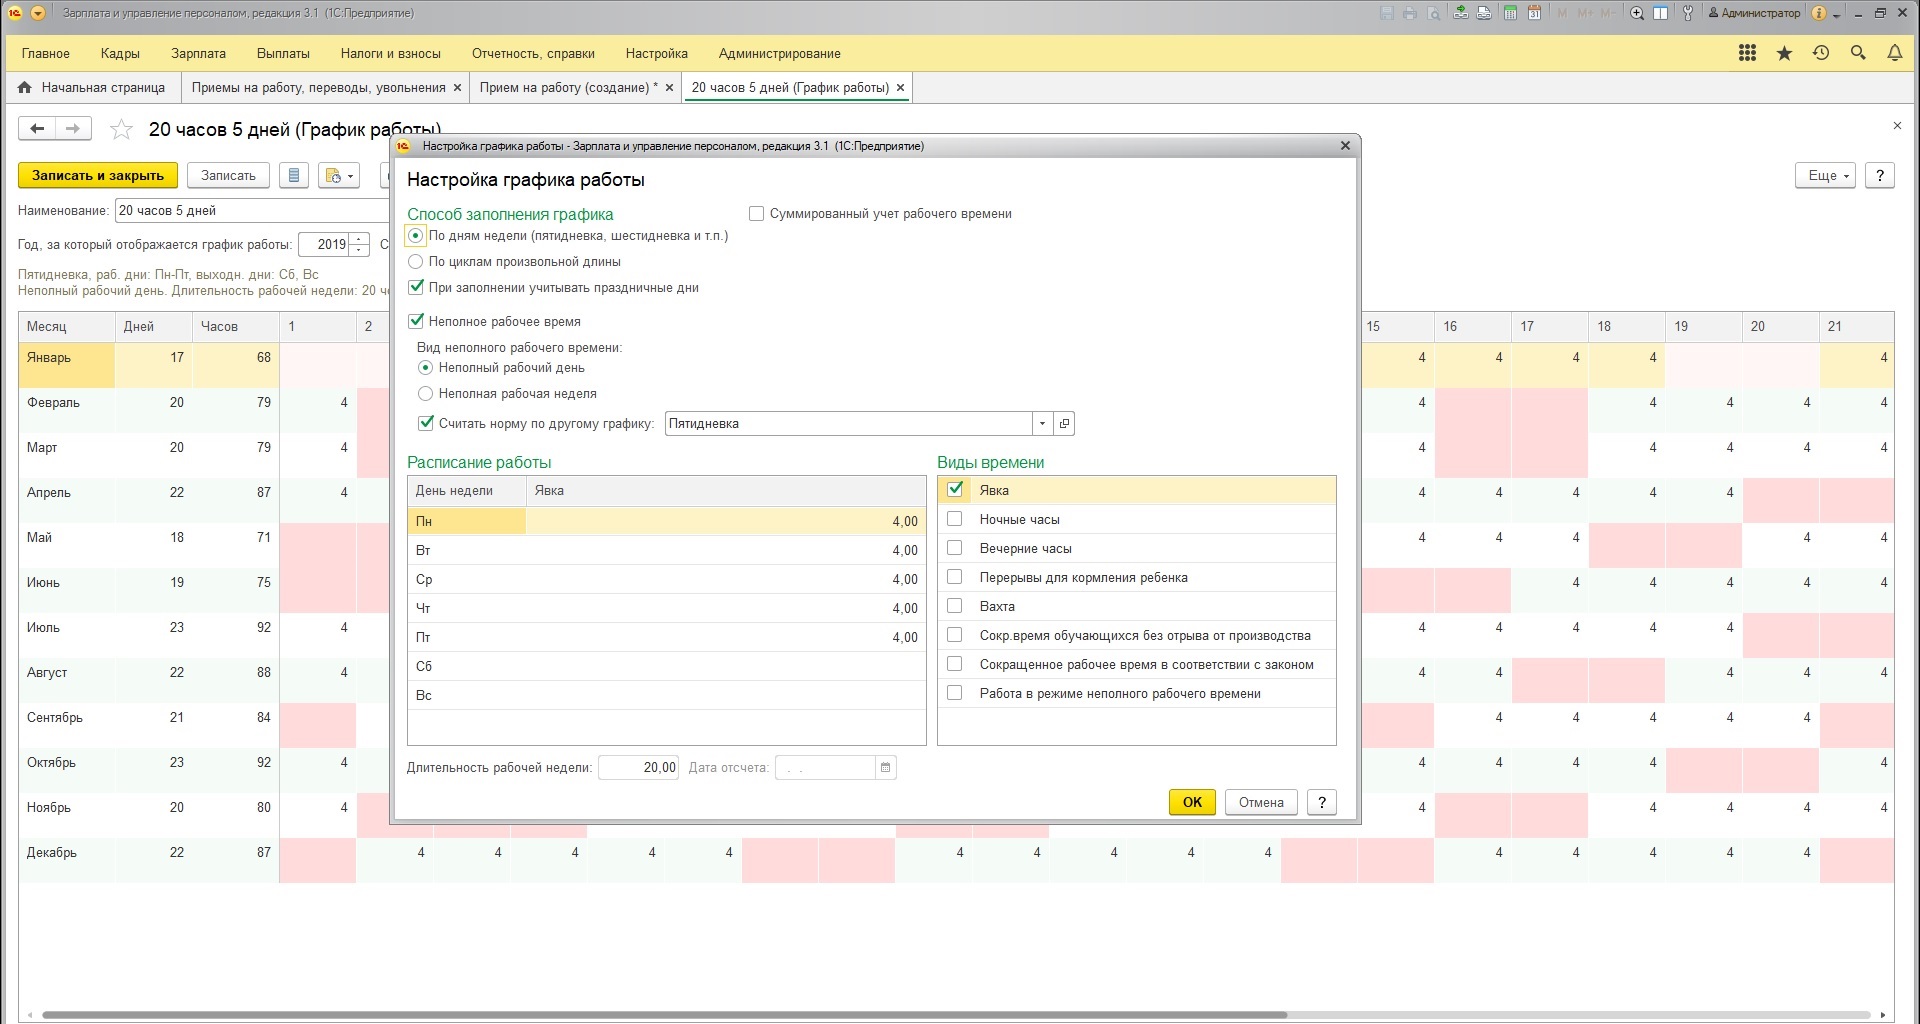
Task: Toggle При заполнении учитывать праздничные дни
Action: coord(417,287)
